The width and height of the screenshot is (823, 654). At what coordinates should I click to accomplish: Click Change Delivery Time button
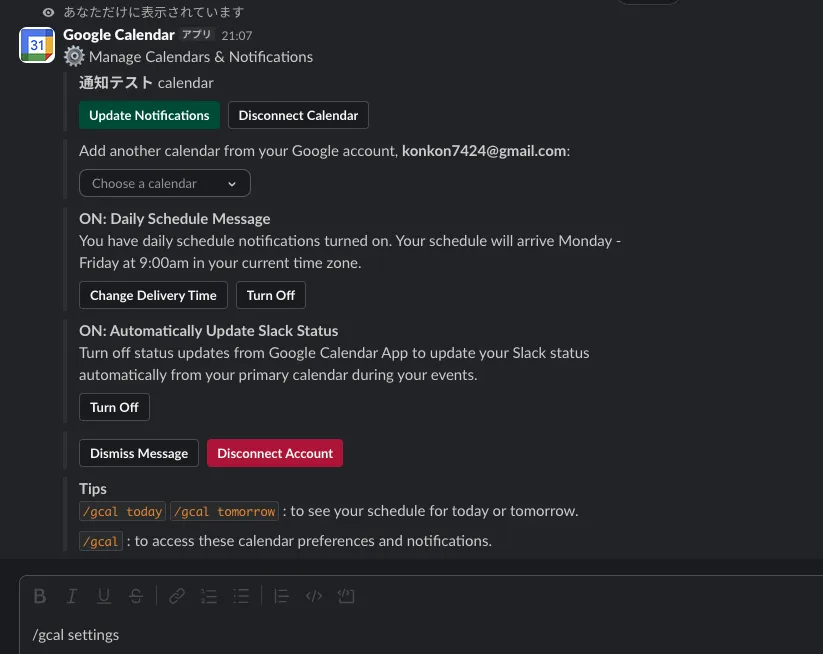[x=153, y=296]
